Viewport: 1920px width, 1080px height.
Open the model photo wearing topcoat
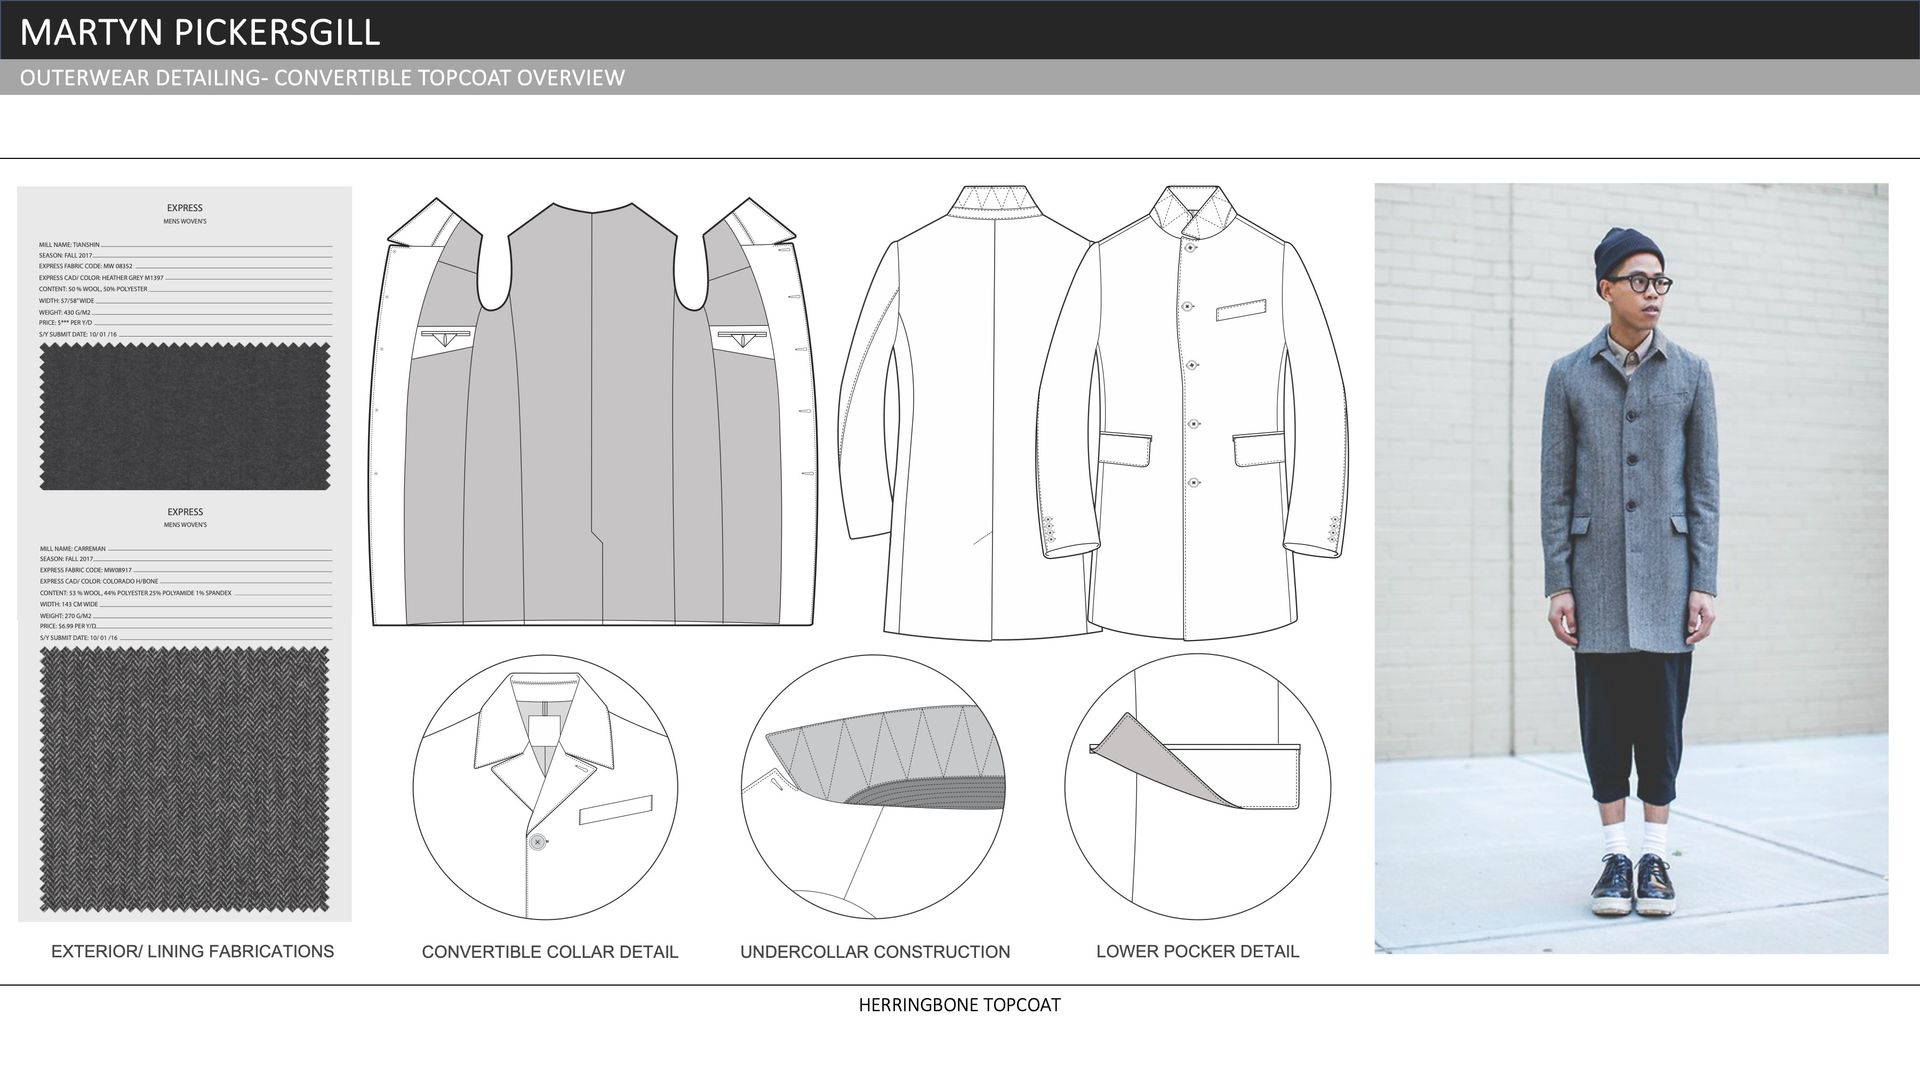(1631, 567)
